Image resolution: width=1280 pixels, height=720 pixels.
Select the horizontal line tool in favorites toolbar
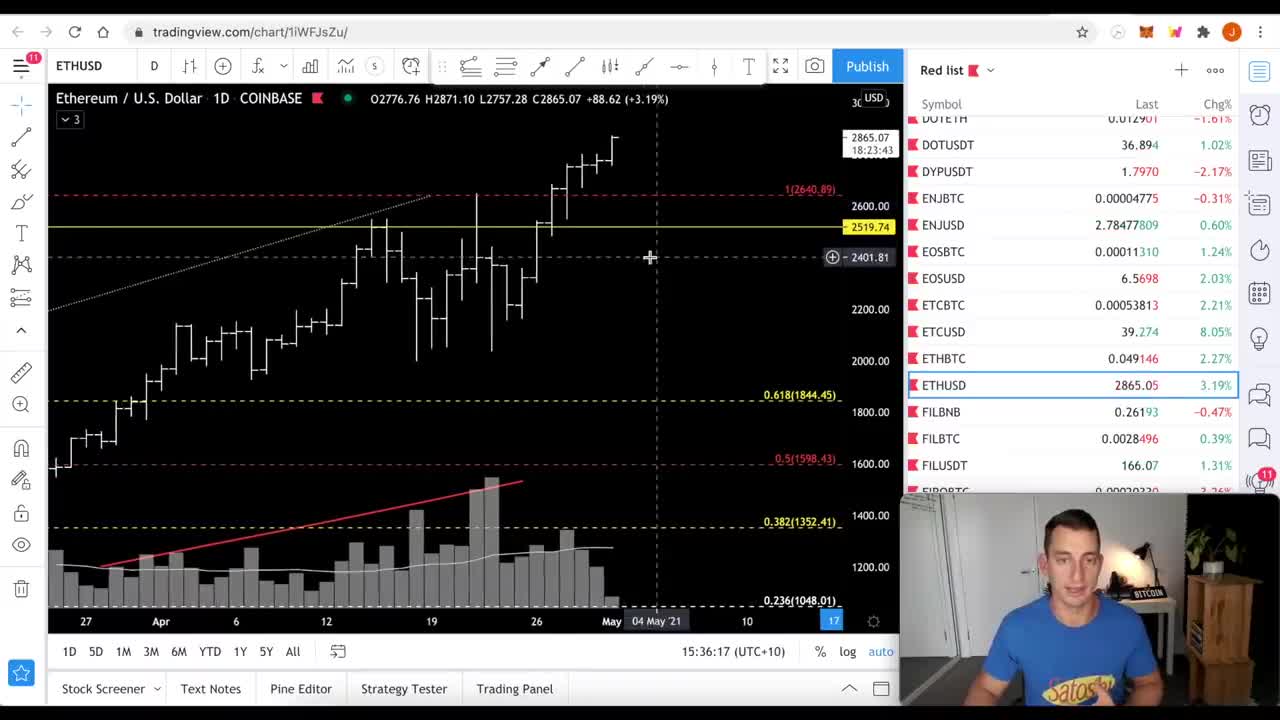coord(679,67)
